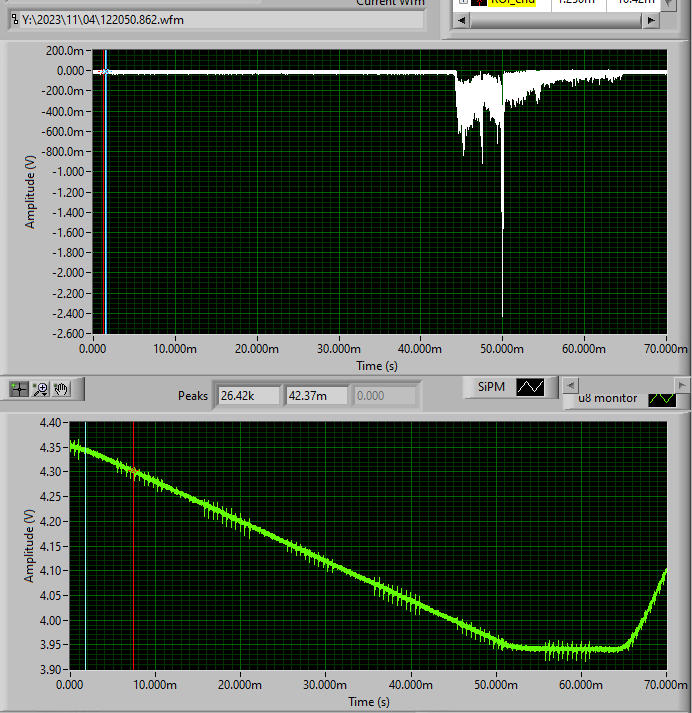Click the lower graph Amplitude (V) axis label
692x713 pixels.
pos(29,546)
